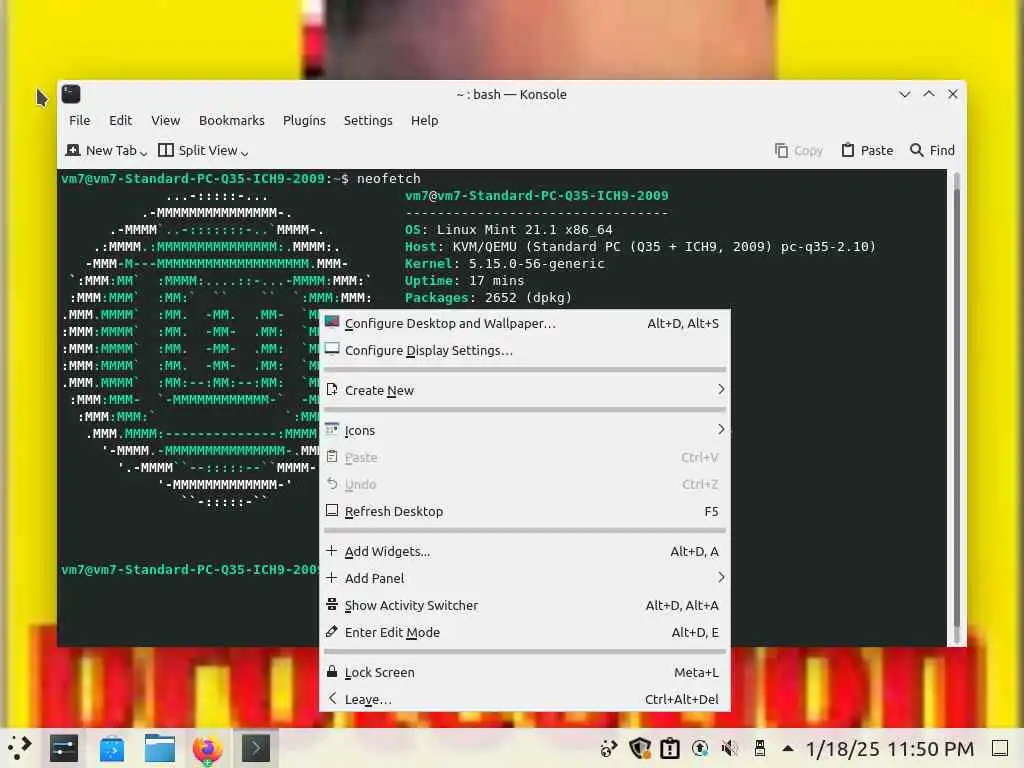Open the digital clock calendar
Image resolution: width=1024 pixels, height=768 pixels.
click(x=889, y=748)
